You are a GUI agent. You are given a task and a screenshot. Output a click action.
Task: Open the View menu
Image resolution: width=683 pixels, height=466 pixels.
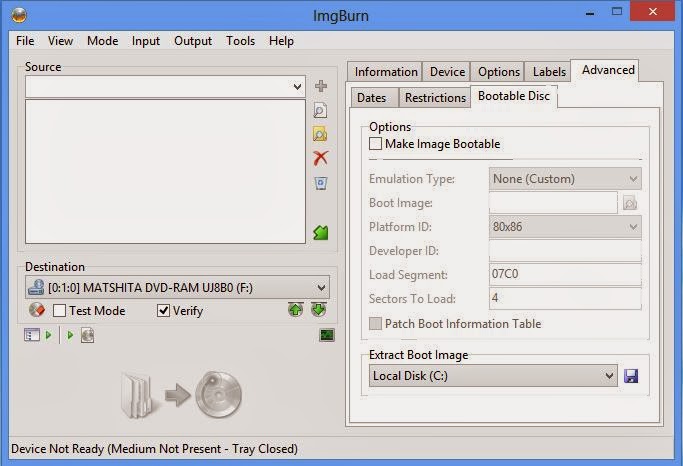(x=60, y=41)
